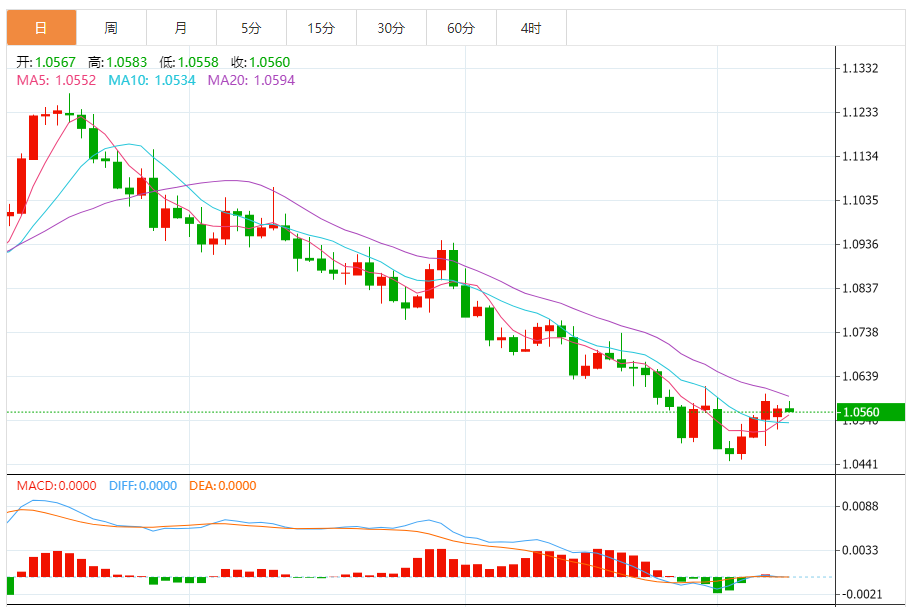The width and height of the screenshot is (913, 607).
Task: Click the 1.1035 price axis label
Action: click(x=860, y=200)
